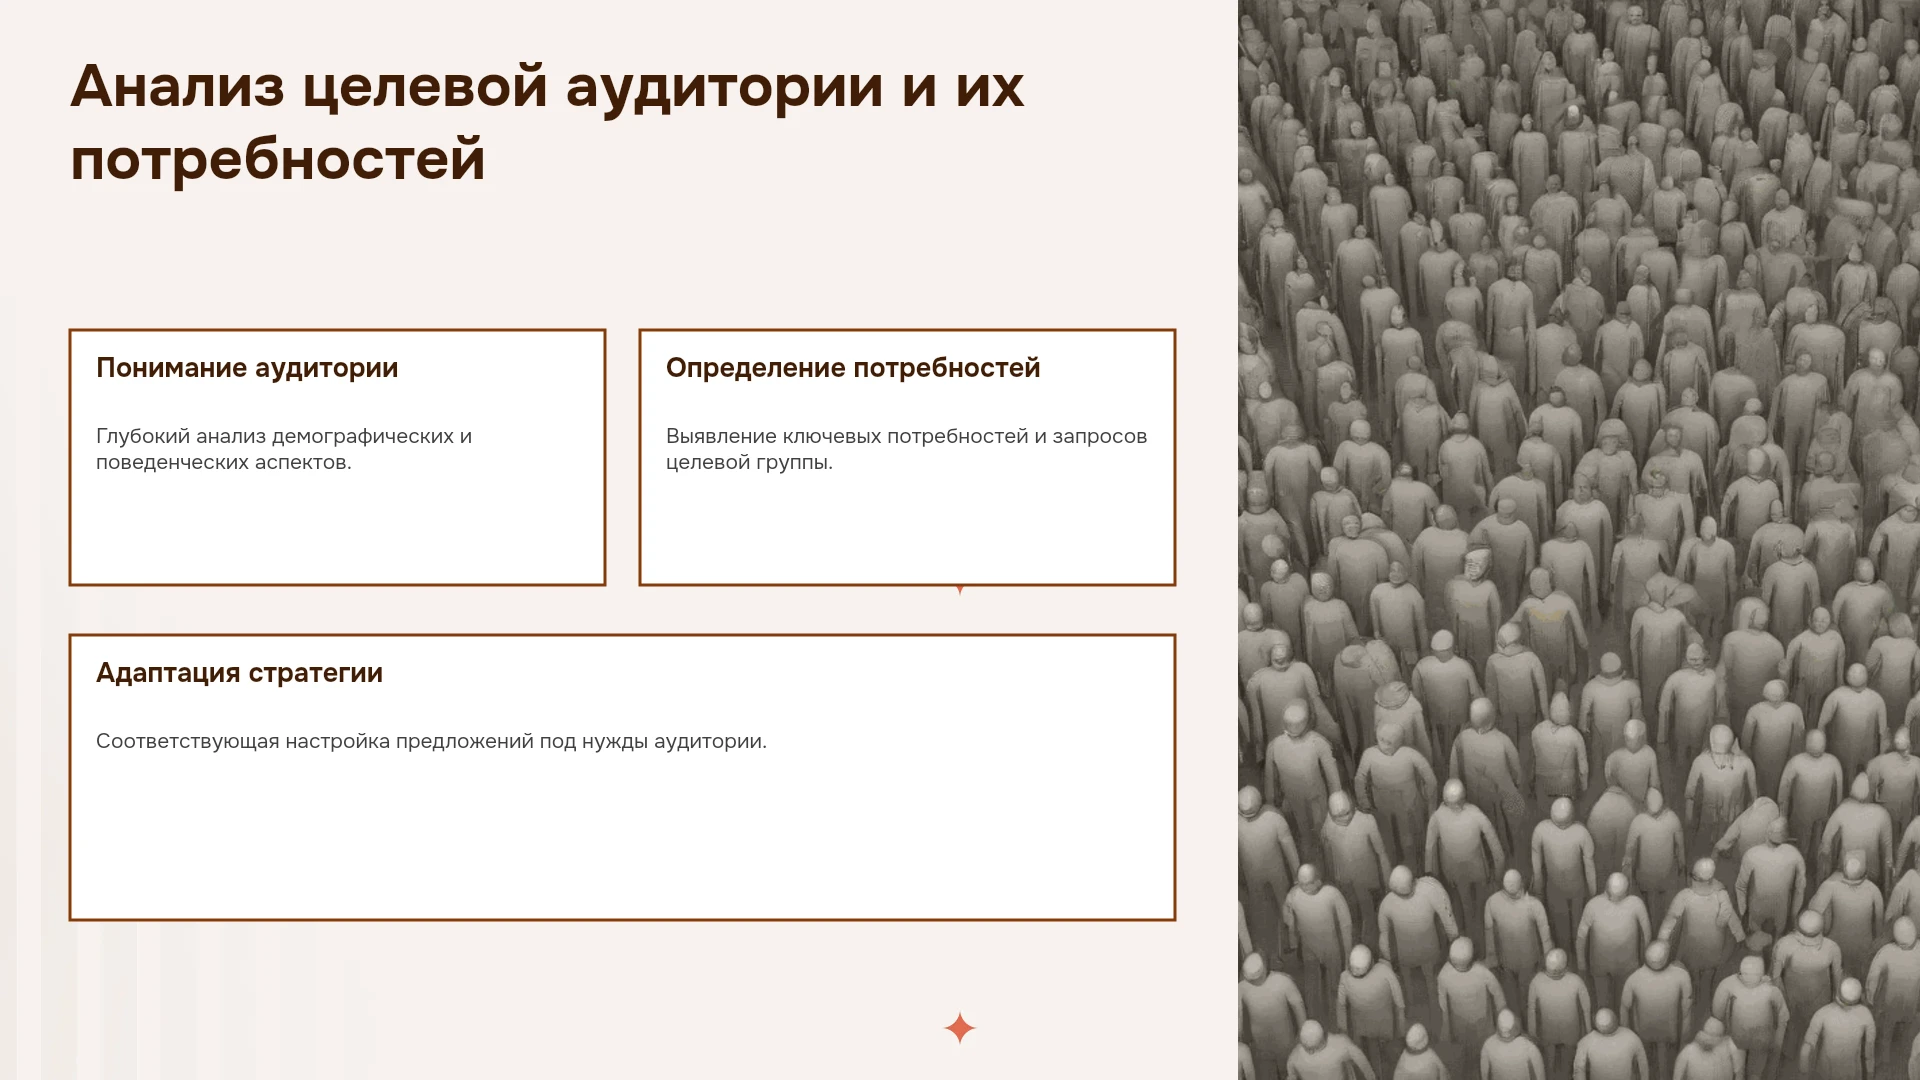The width and height of the screenshot is (1920, 1080).
Task: Click the Понимание аудитории heading
Action: pos(247,368)
